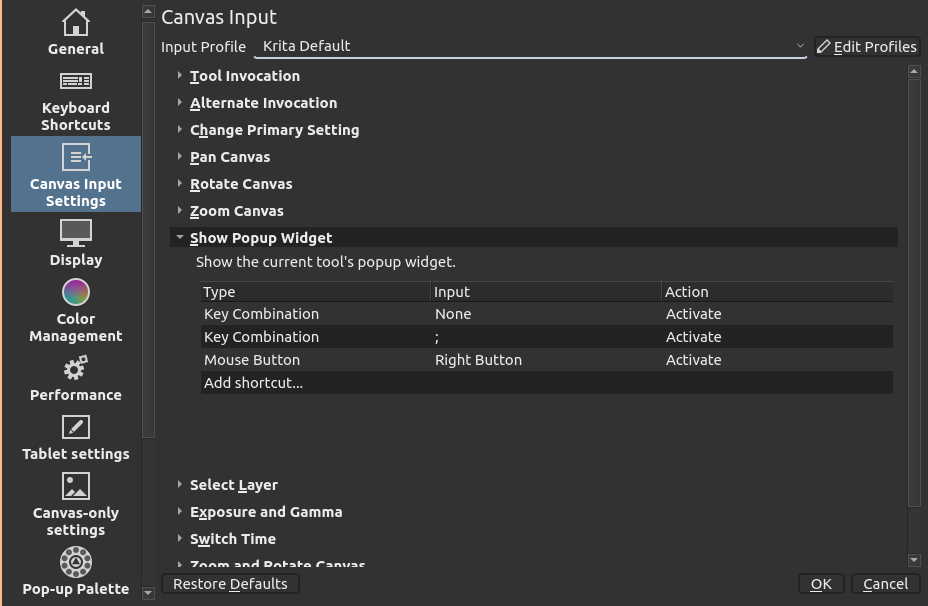Open the Tablet settings icon

click(76, 428)
